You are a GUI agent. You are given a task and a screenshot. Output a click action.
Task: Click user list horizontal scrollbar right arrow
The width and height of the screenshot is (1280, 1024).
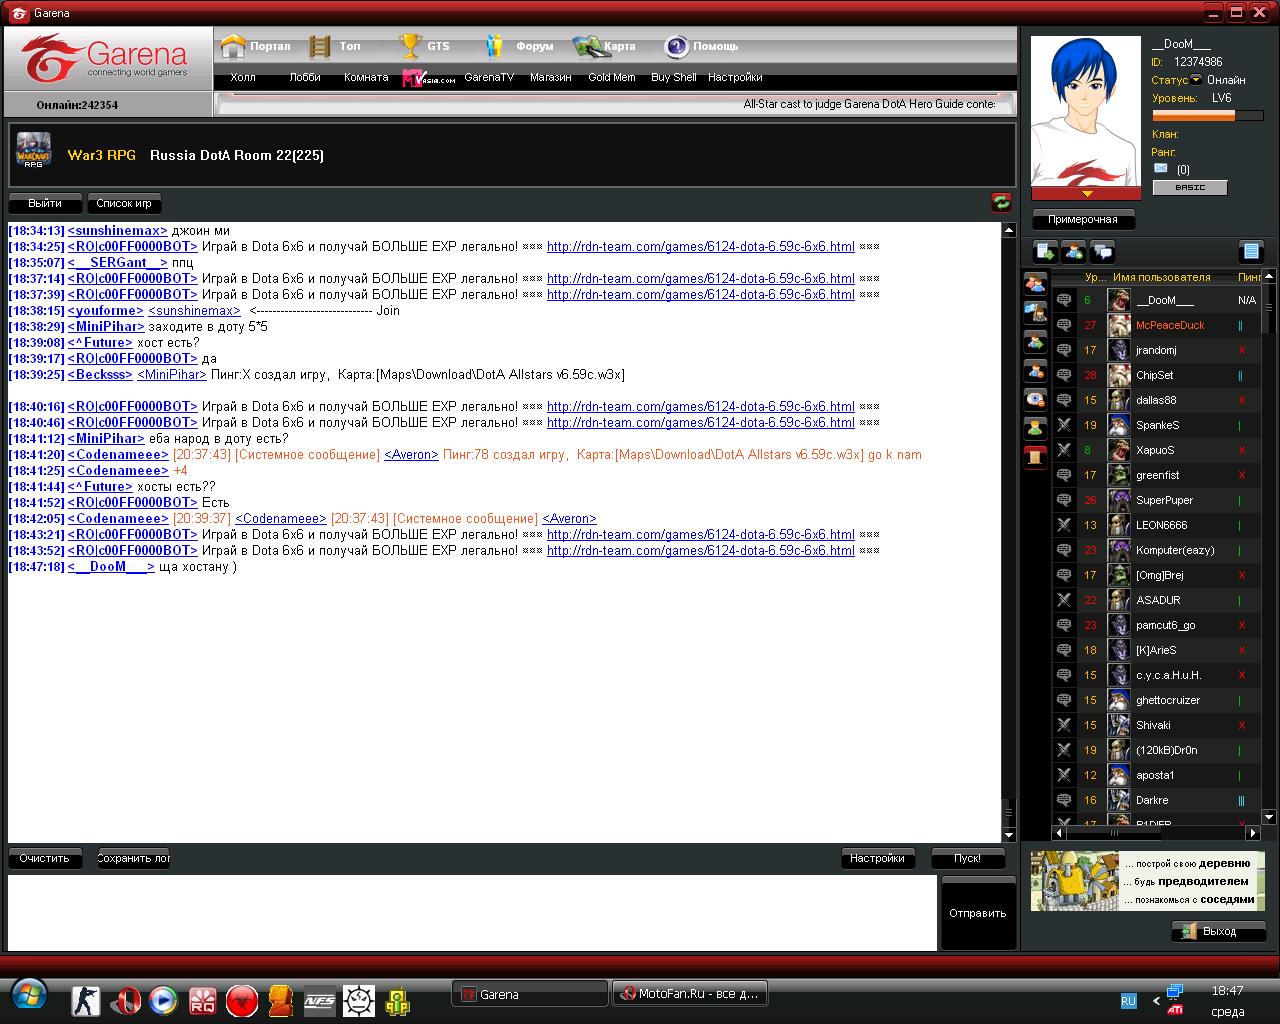coord(1253,832)
